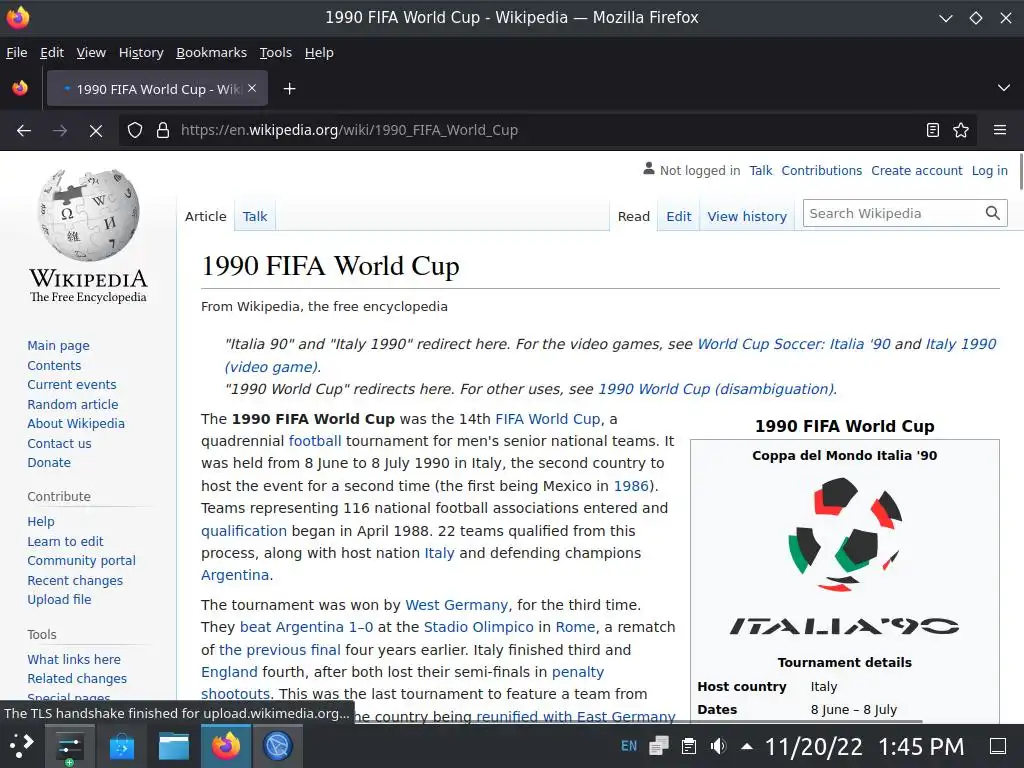Select the Article tab
Viewport: 1024px width, 768px height.
206,216
